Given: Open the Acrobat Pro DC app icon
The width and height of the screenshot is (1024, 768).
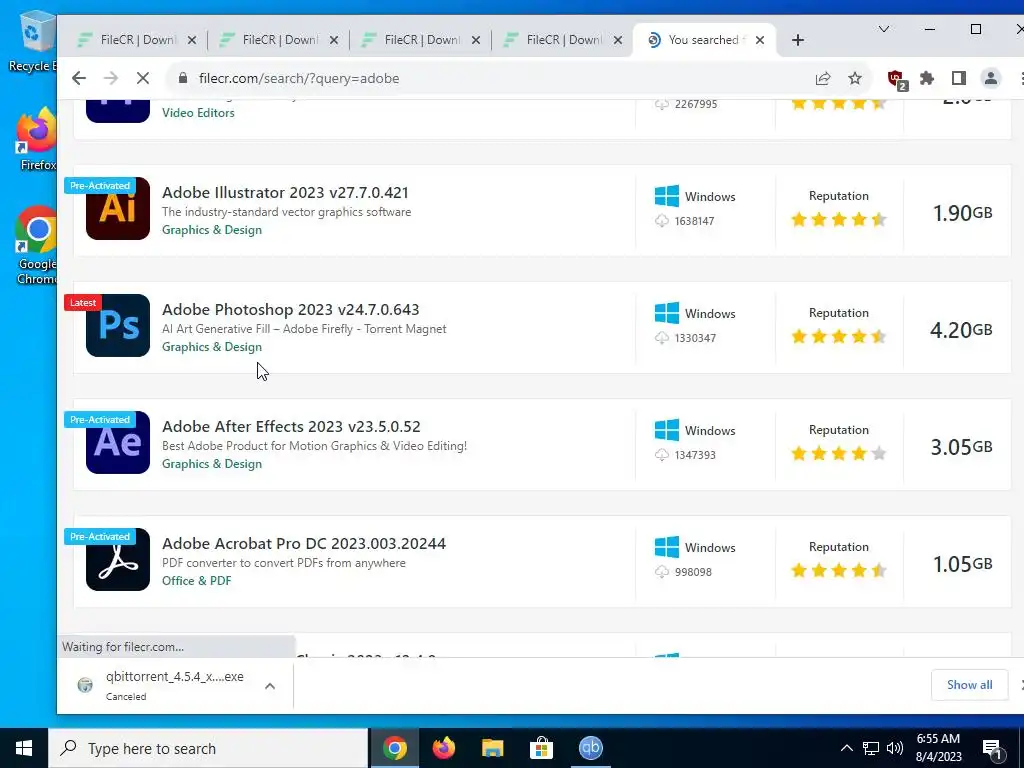Looking at the screenshot, I should click(x=118, y=559).
